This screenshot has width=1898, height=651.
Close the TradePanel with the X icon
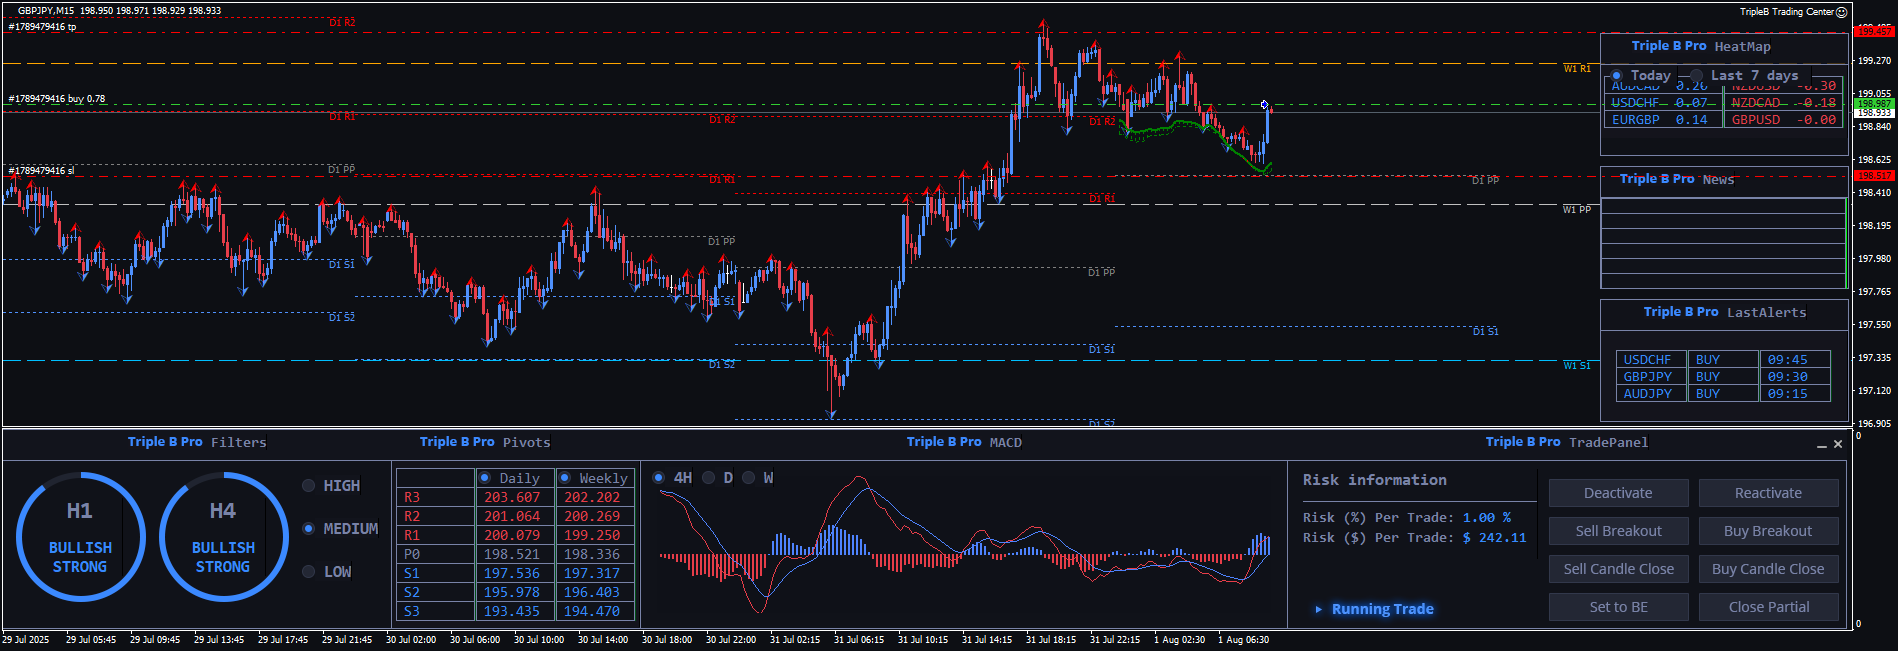[x=1838, y=444]
